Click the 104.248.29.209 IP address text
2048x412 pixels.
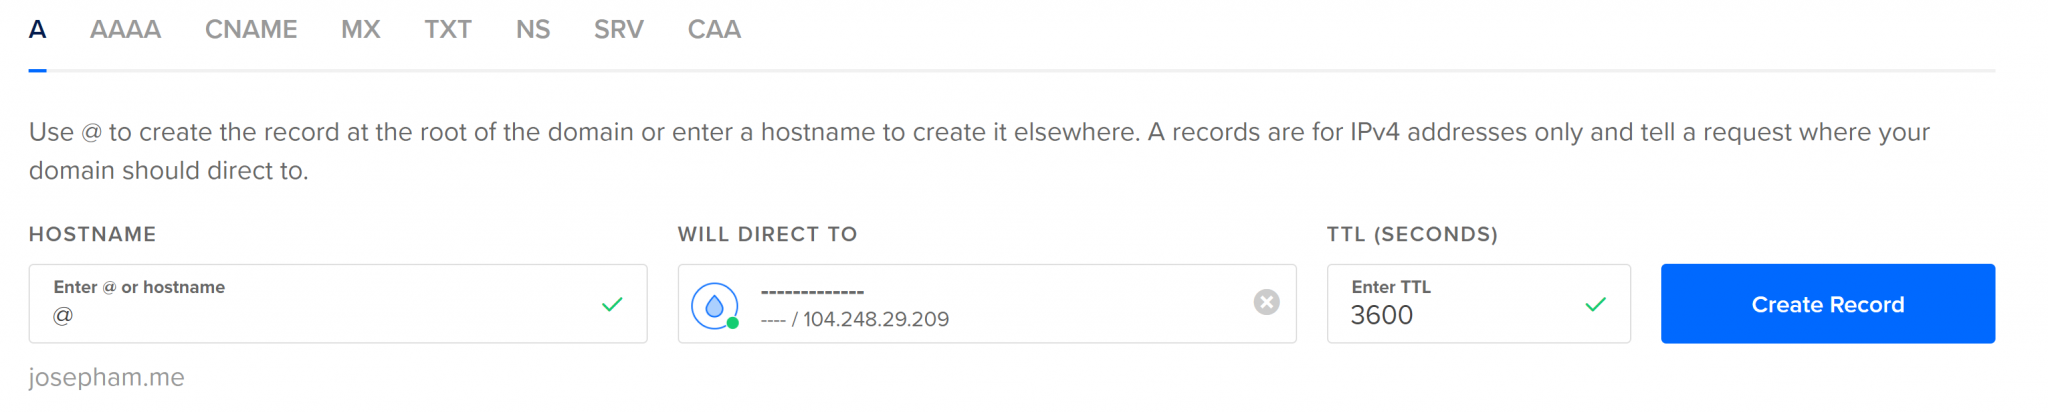(x=876, y=320)
